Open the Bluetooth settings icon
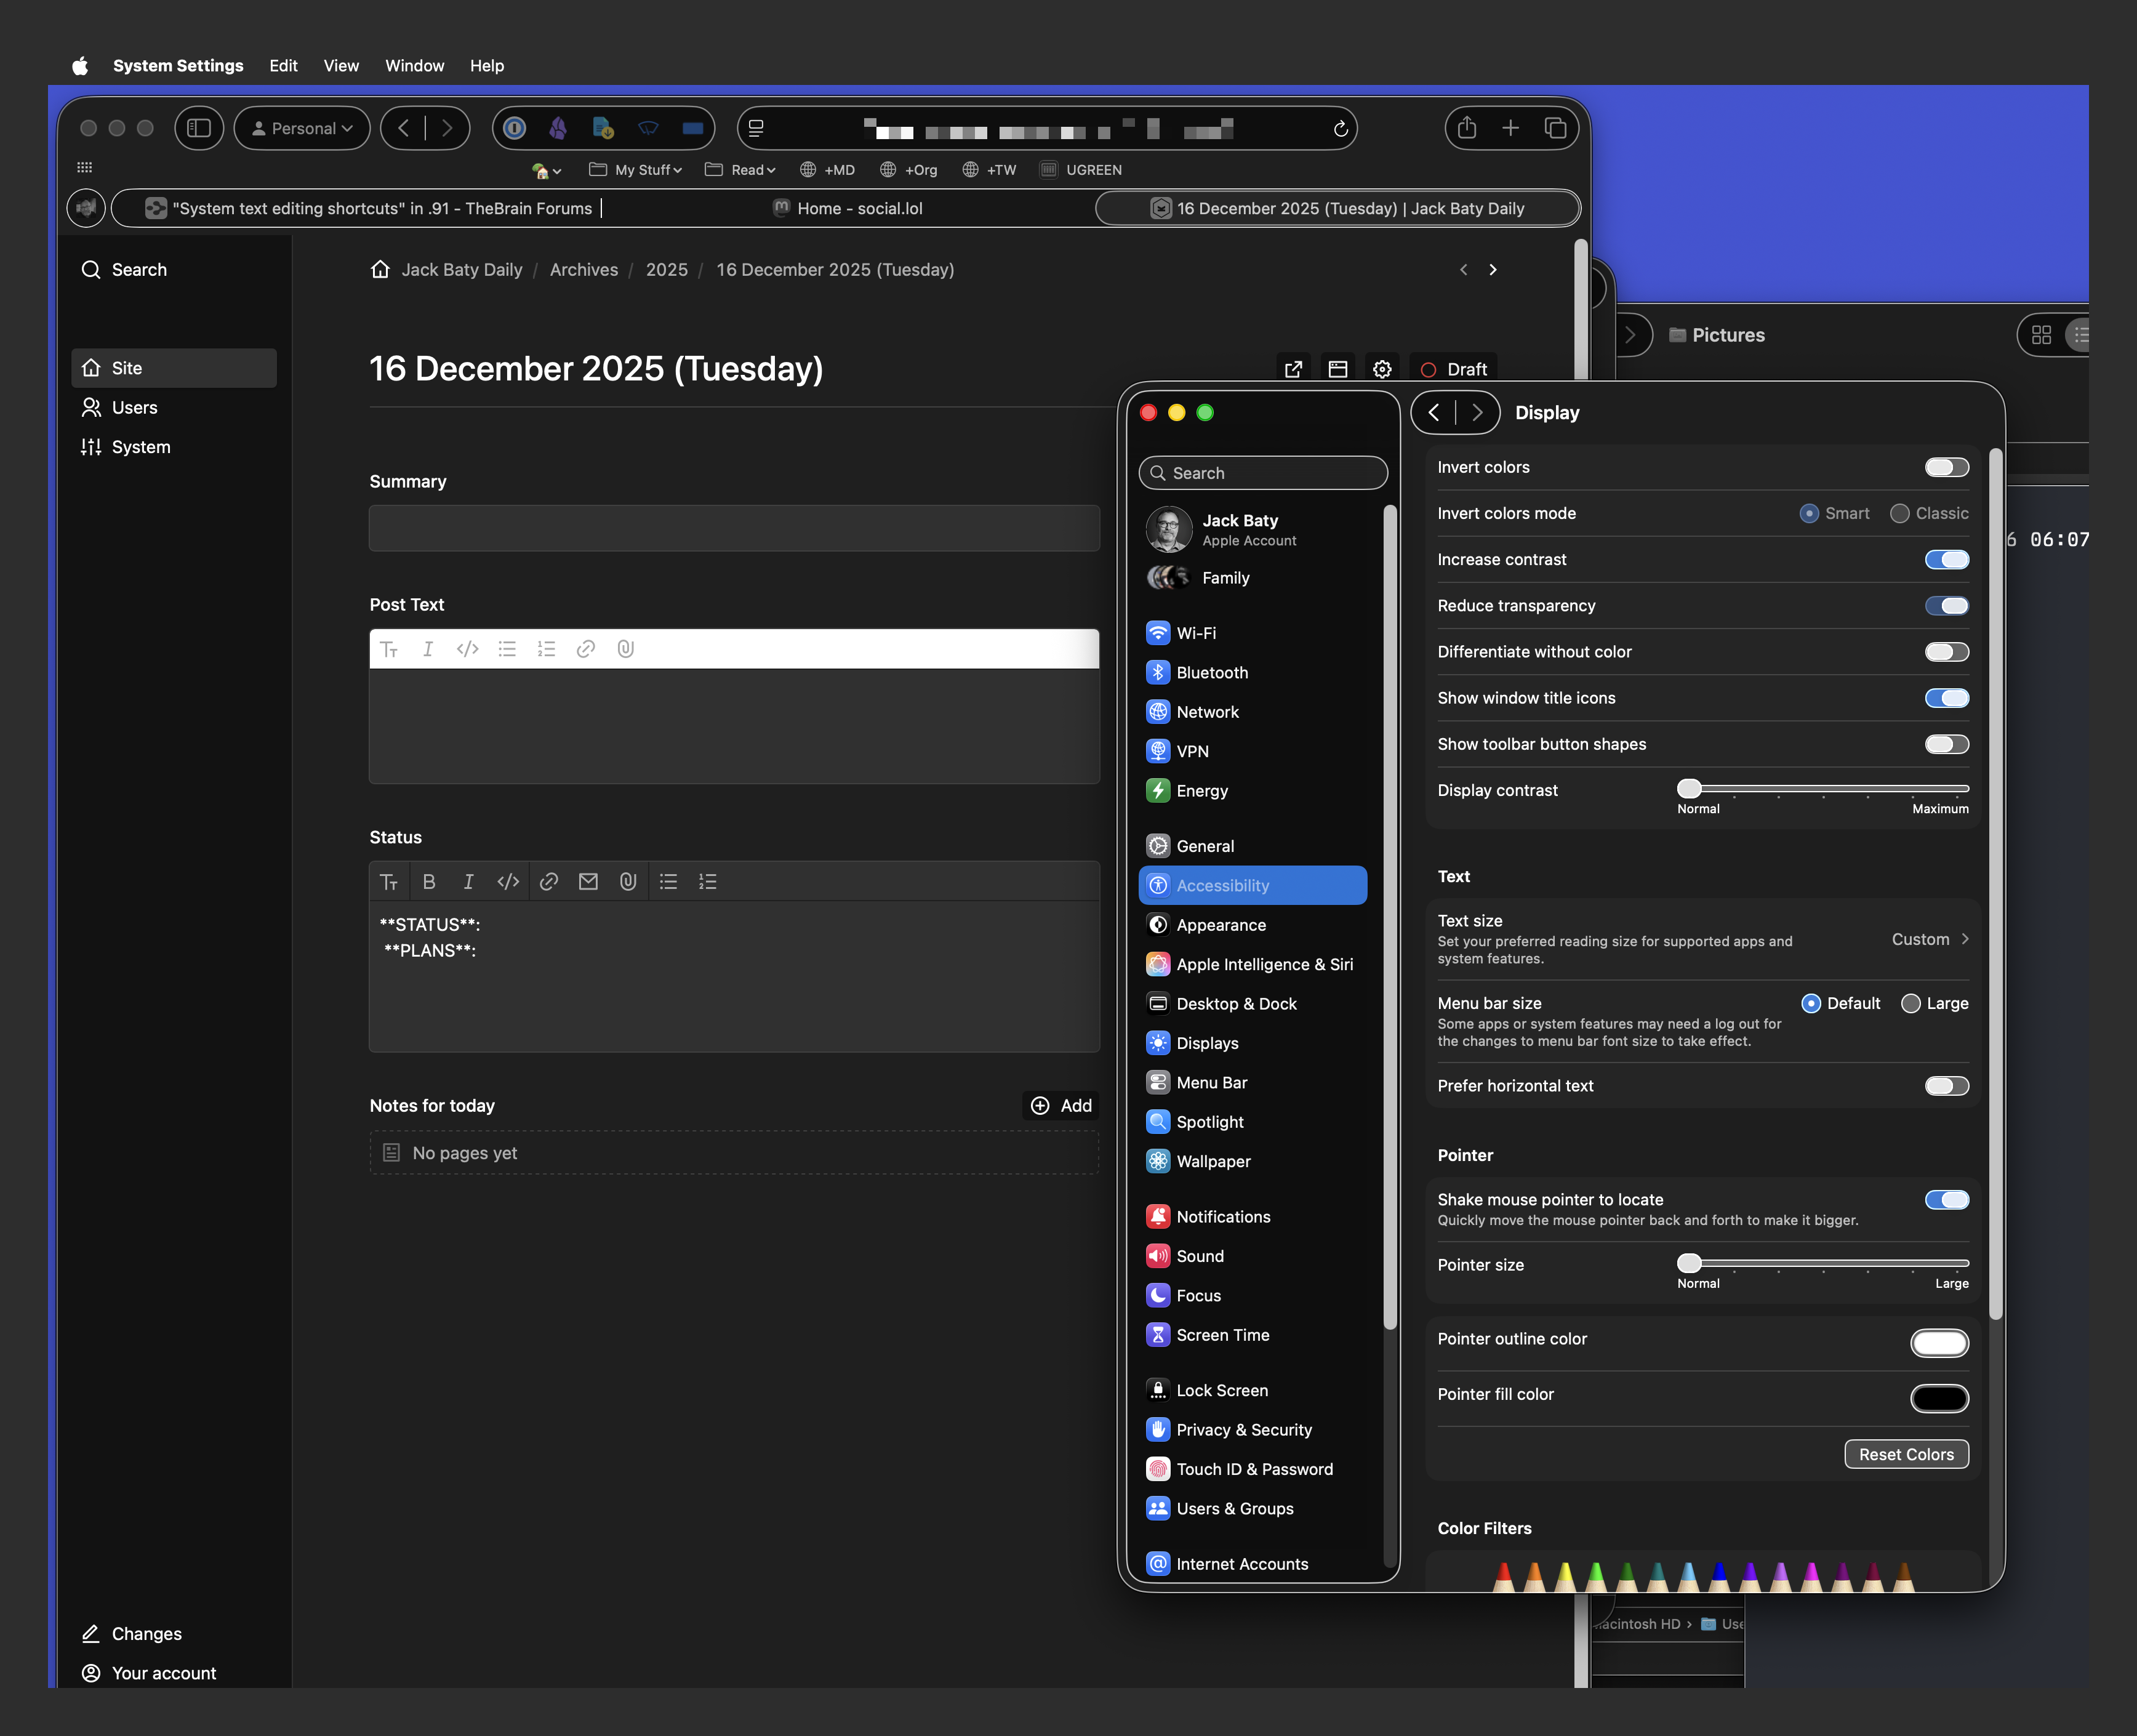This screenshot has width=2137, height=1736. [x=1157, y=672]
